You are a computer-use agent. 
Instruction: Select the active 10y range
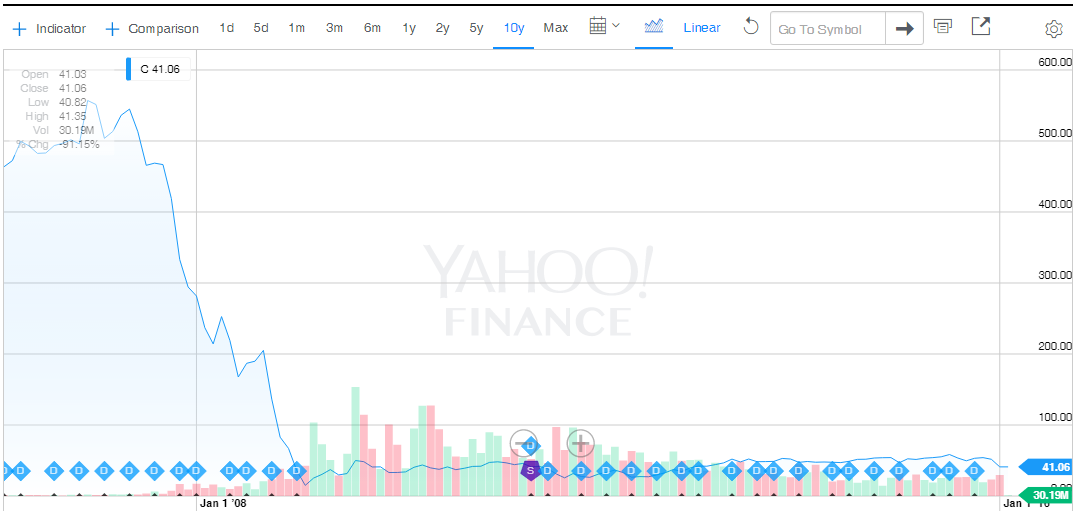pos(514,28)
